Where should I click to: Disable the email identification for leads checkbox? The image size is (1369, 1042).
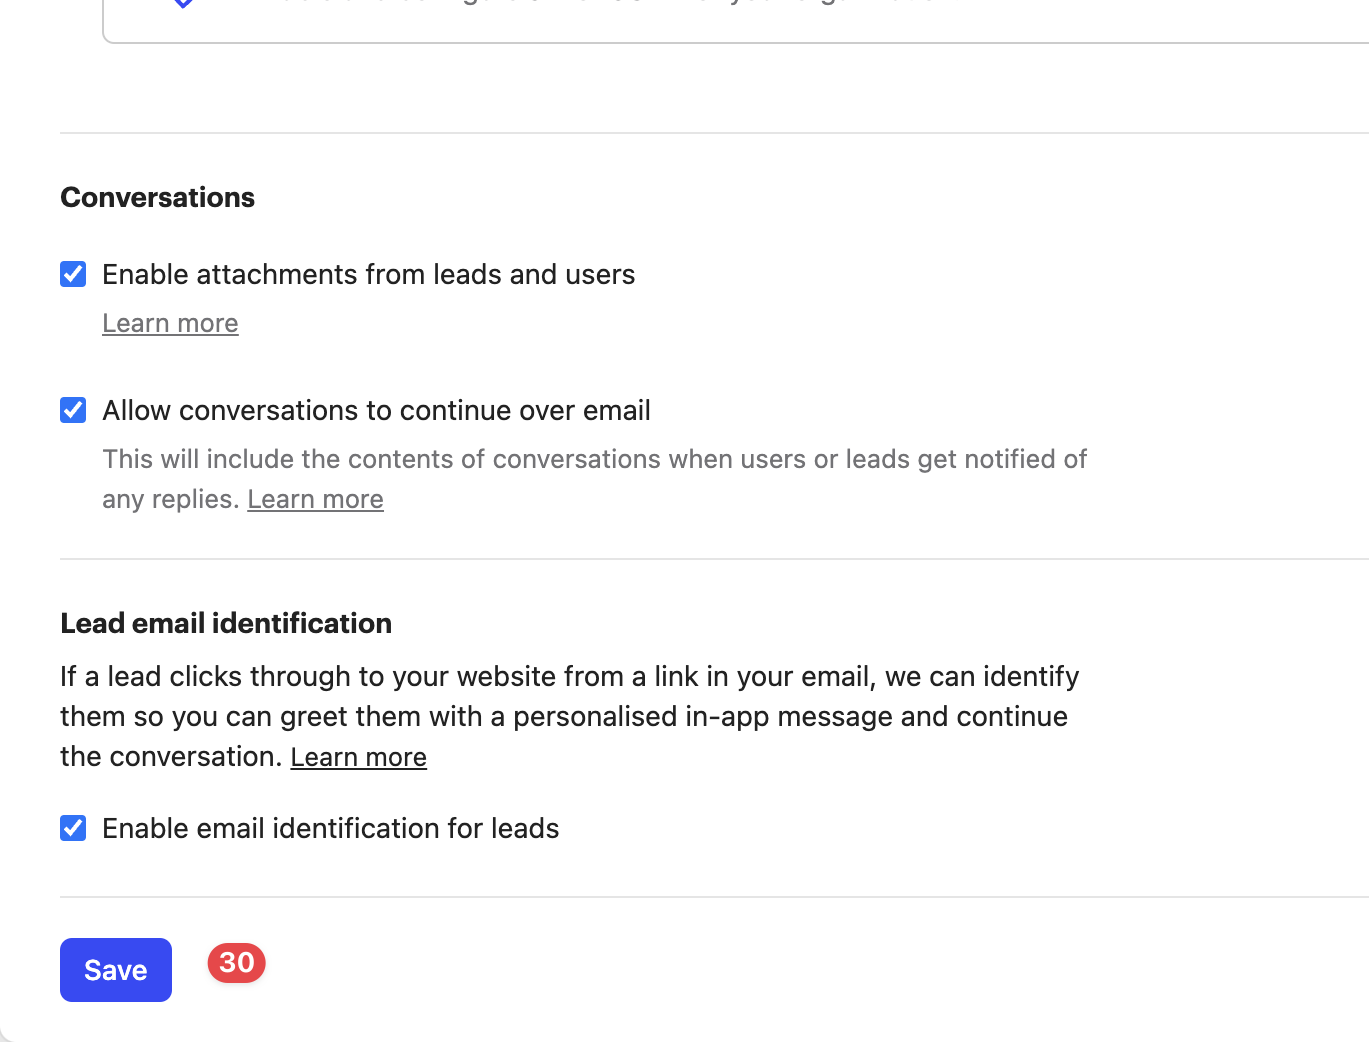pyautogui.click(x=73, y=828)
